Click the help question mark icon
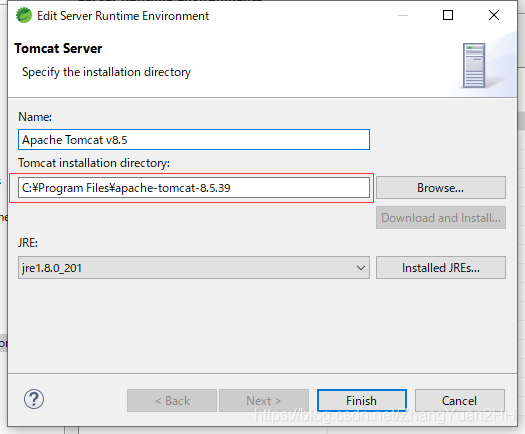Image resolution: width=525 pixels, height=434 pixels. coord(33,399)
